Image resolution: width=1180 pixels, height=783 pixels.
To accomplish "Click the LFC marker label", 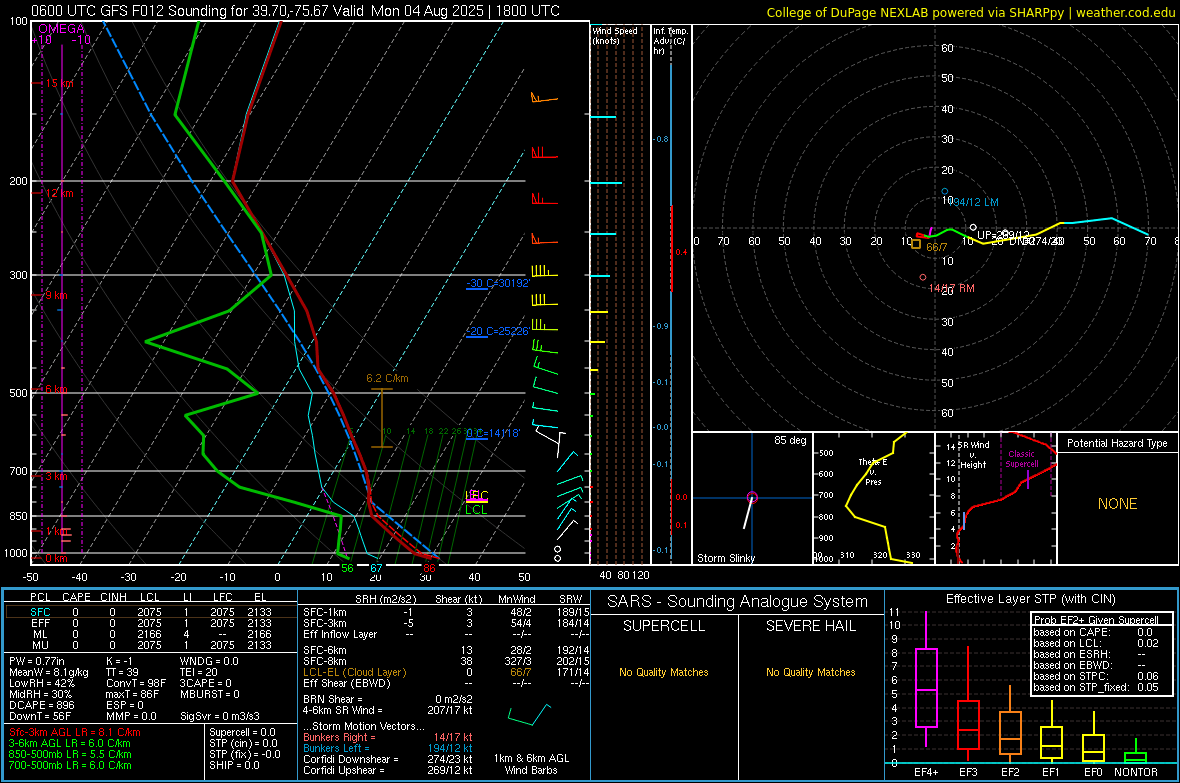I will (x=477, y=495).
